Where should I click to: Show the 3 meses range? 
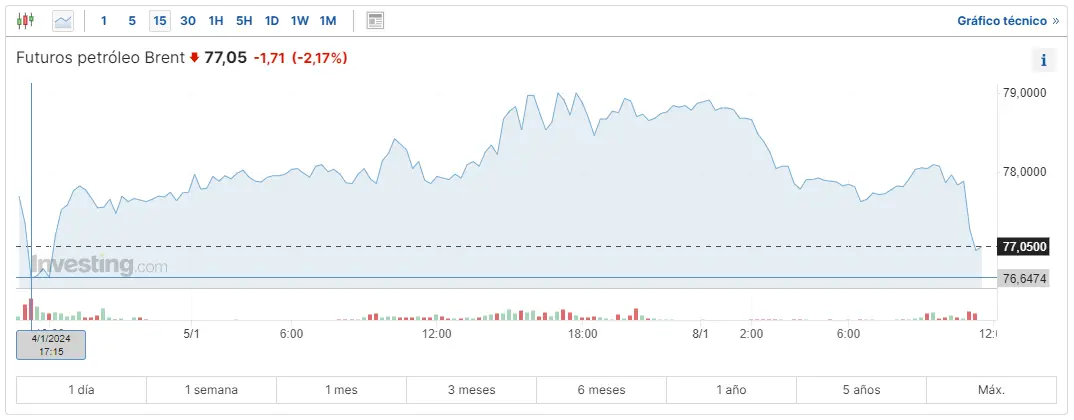[x=471, y=389]
